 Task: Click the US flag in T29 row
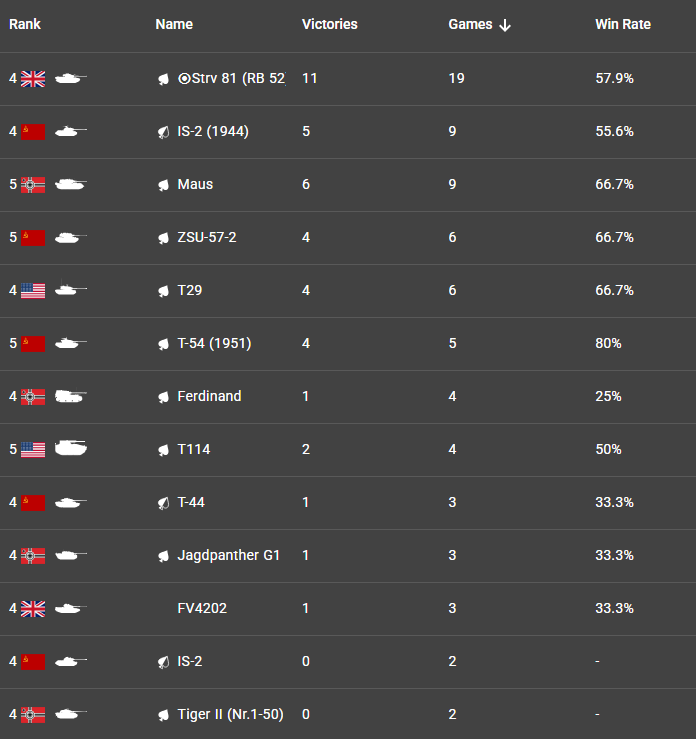(33, 291)
